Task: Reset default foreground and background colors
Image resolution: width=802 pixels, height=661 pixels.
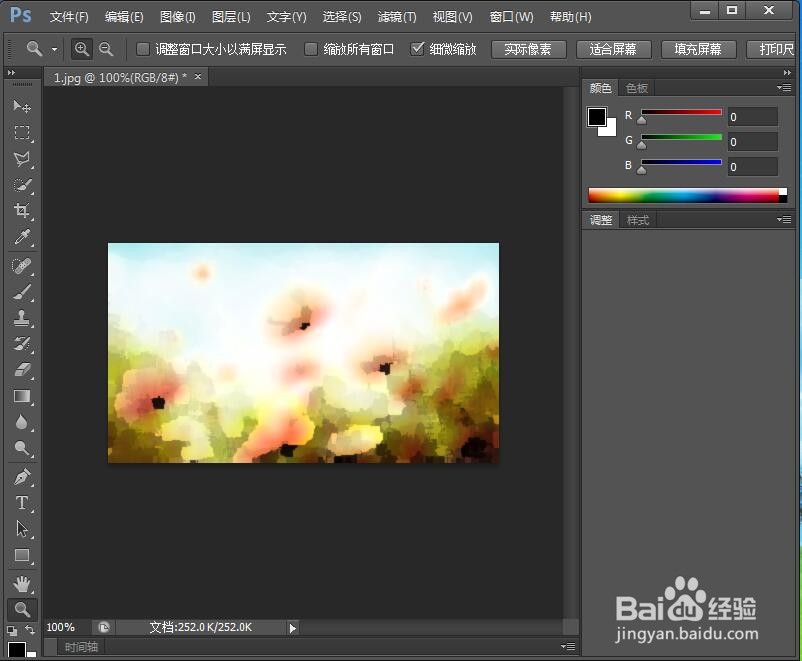Action: (x=11, y=630)
